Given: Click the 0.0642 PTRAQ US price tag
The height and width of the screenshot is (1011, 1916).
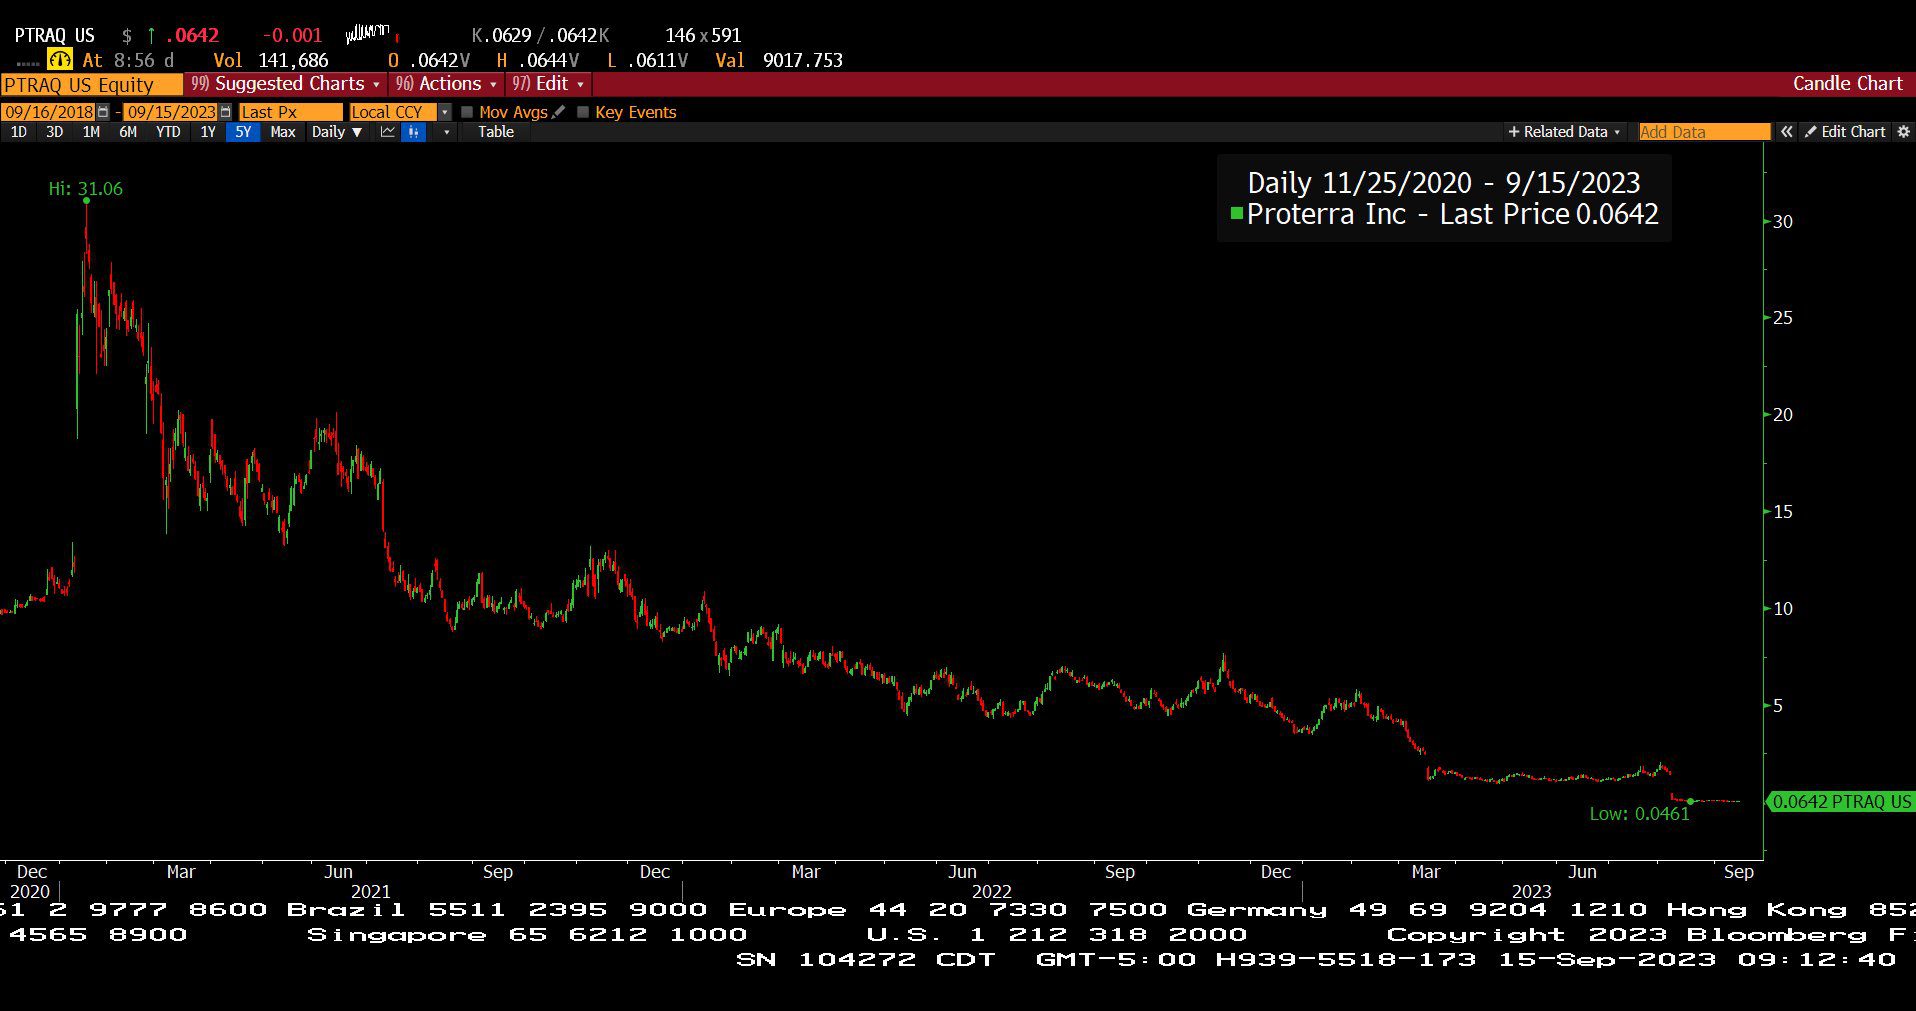Looking at the screenshot, I should tap(1841, 802).
